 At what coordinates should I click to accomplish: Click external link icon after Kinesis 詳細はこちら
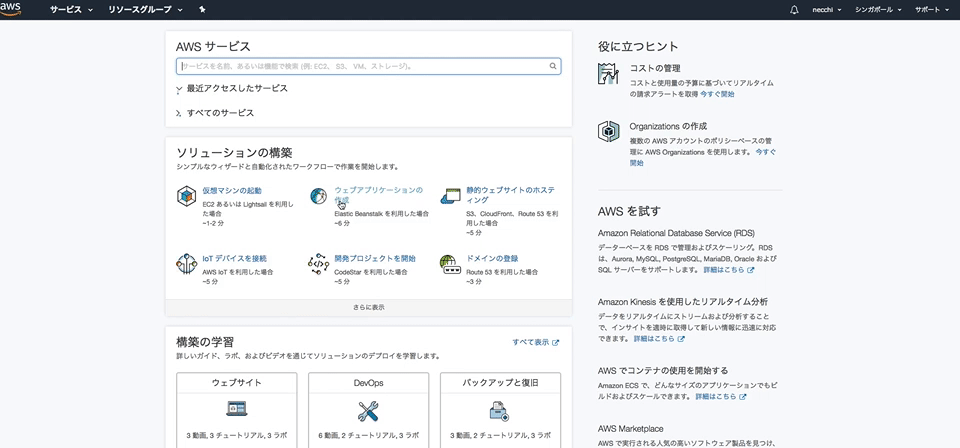pyautogui.click(x=681, y=339)
